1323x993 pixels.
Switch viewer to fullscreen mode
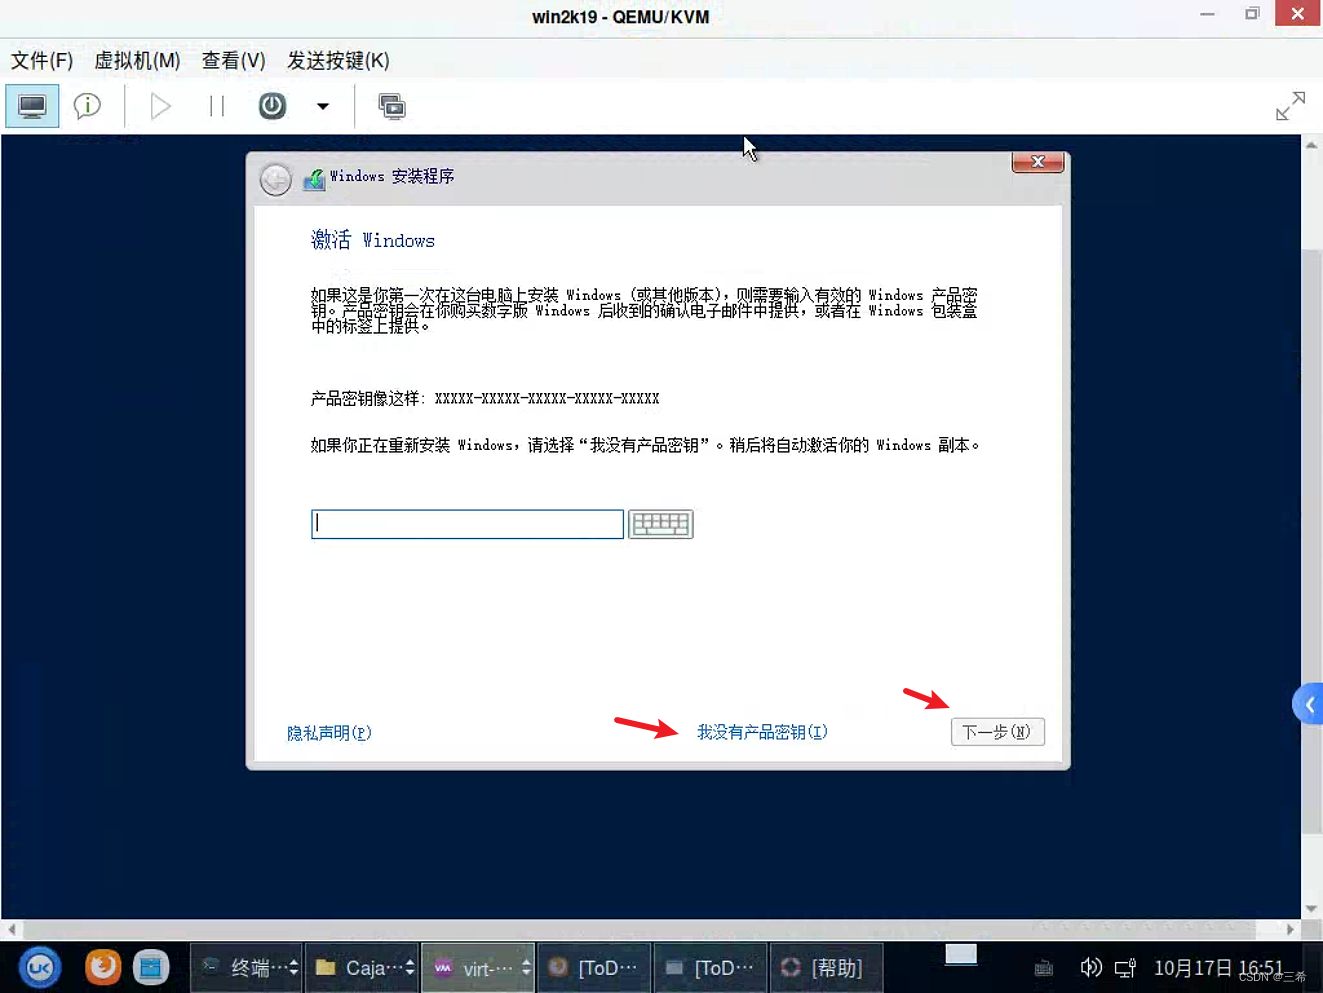pyautogui.click(x=1290, y=106)
